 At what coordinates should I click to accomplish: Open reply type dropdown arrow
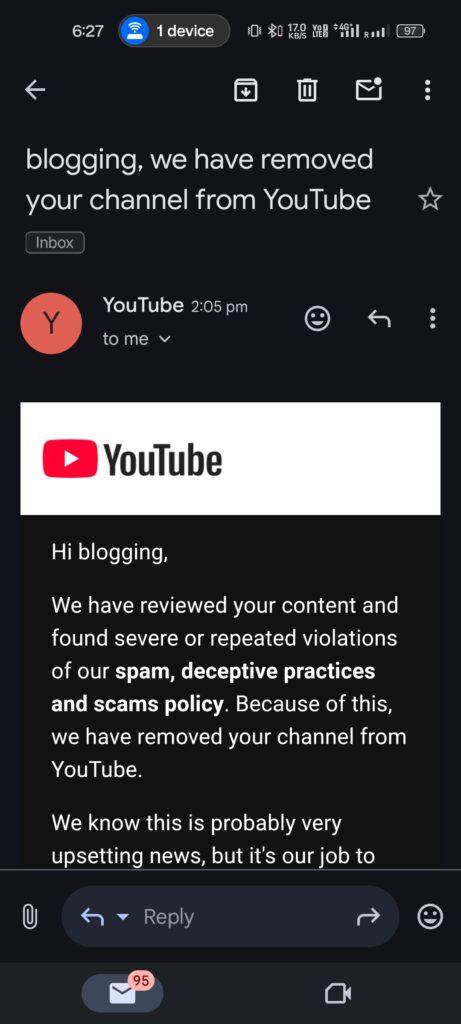pyautogui.click(x=122, y=918)
